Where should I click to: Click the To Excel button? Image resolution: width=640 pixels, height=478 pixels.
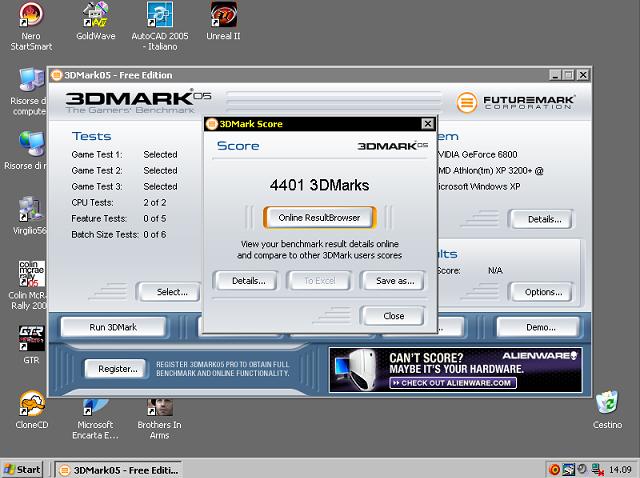pos(320,281)
